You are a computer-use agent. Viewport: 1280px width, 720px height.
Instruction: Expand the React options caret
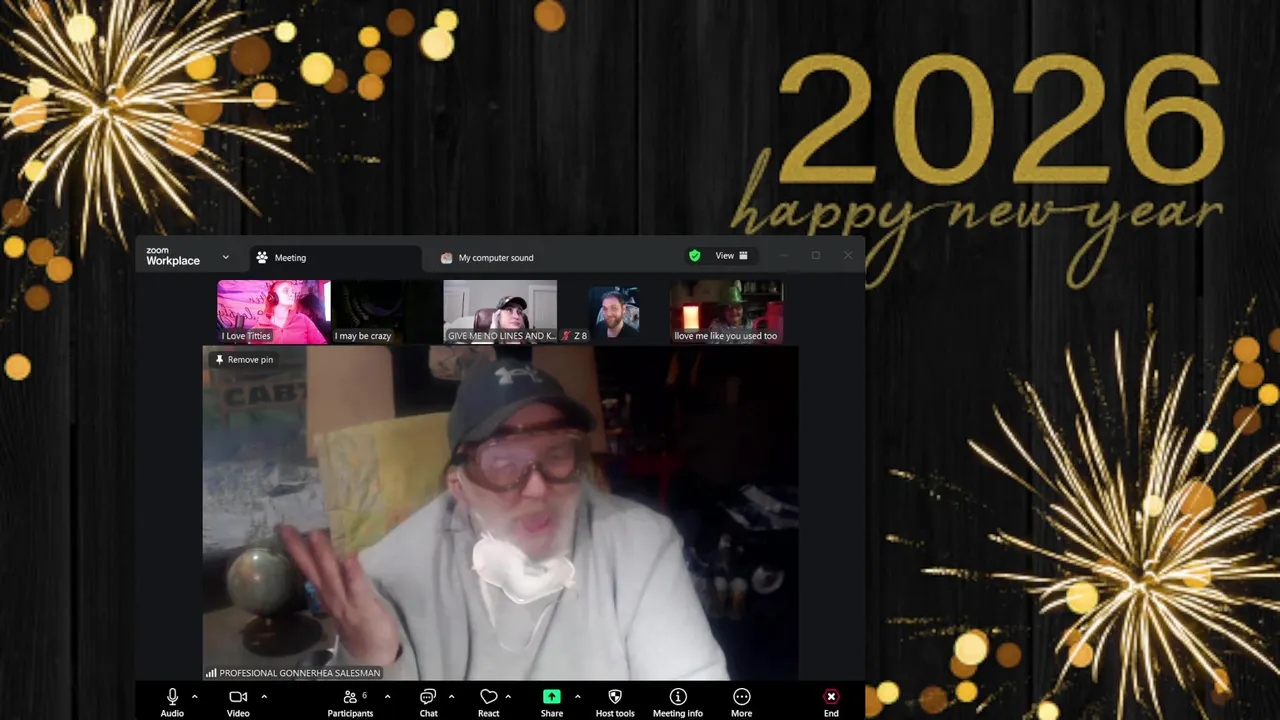(508, 697)
